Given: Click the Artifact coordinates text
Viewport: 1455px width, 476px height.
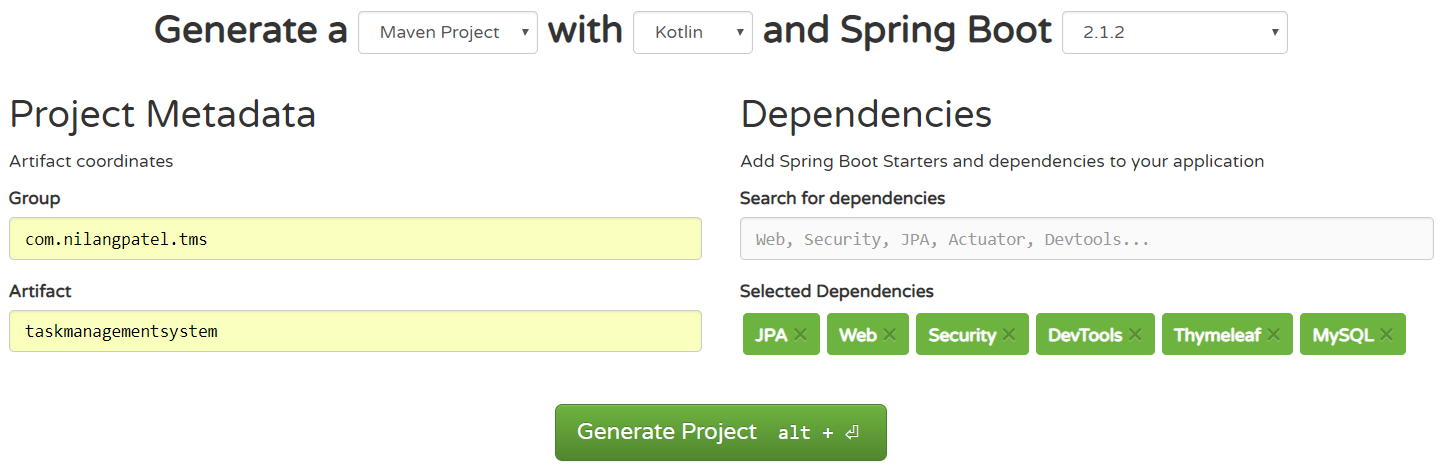Looking at the screenshot, I should click(91, 161).
